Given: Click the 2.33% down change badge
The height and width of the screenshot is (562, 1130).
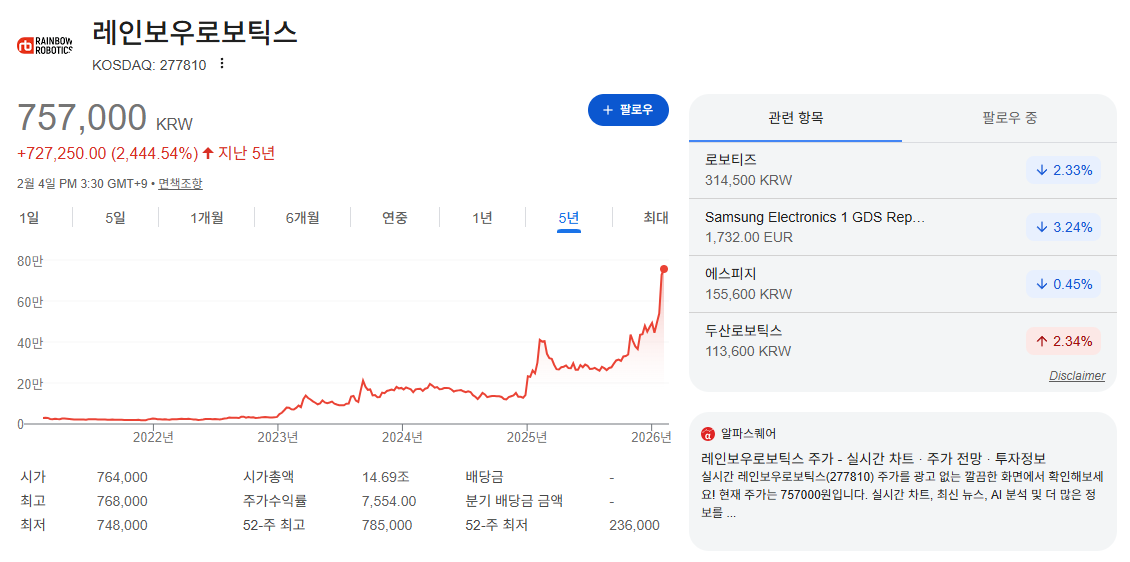Looking at the screenshot, I should (1064, 171).
